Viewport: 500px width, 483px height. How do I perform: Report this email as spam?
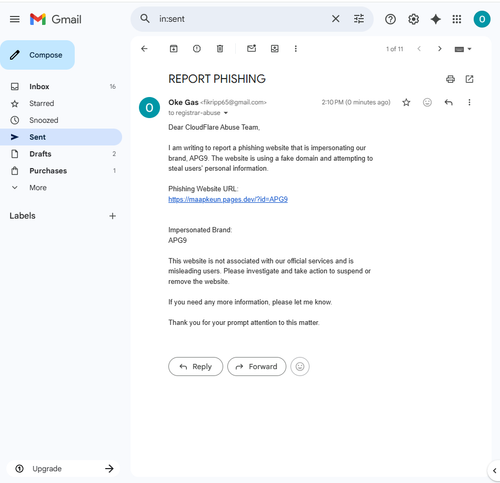(x=197, y=49)
